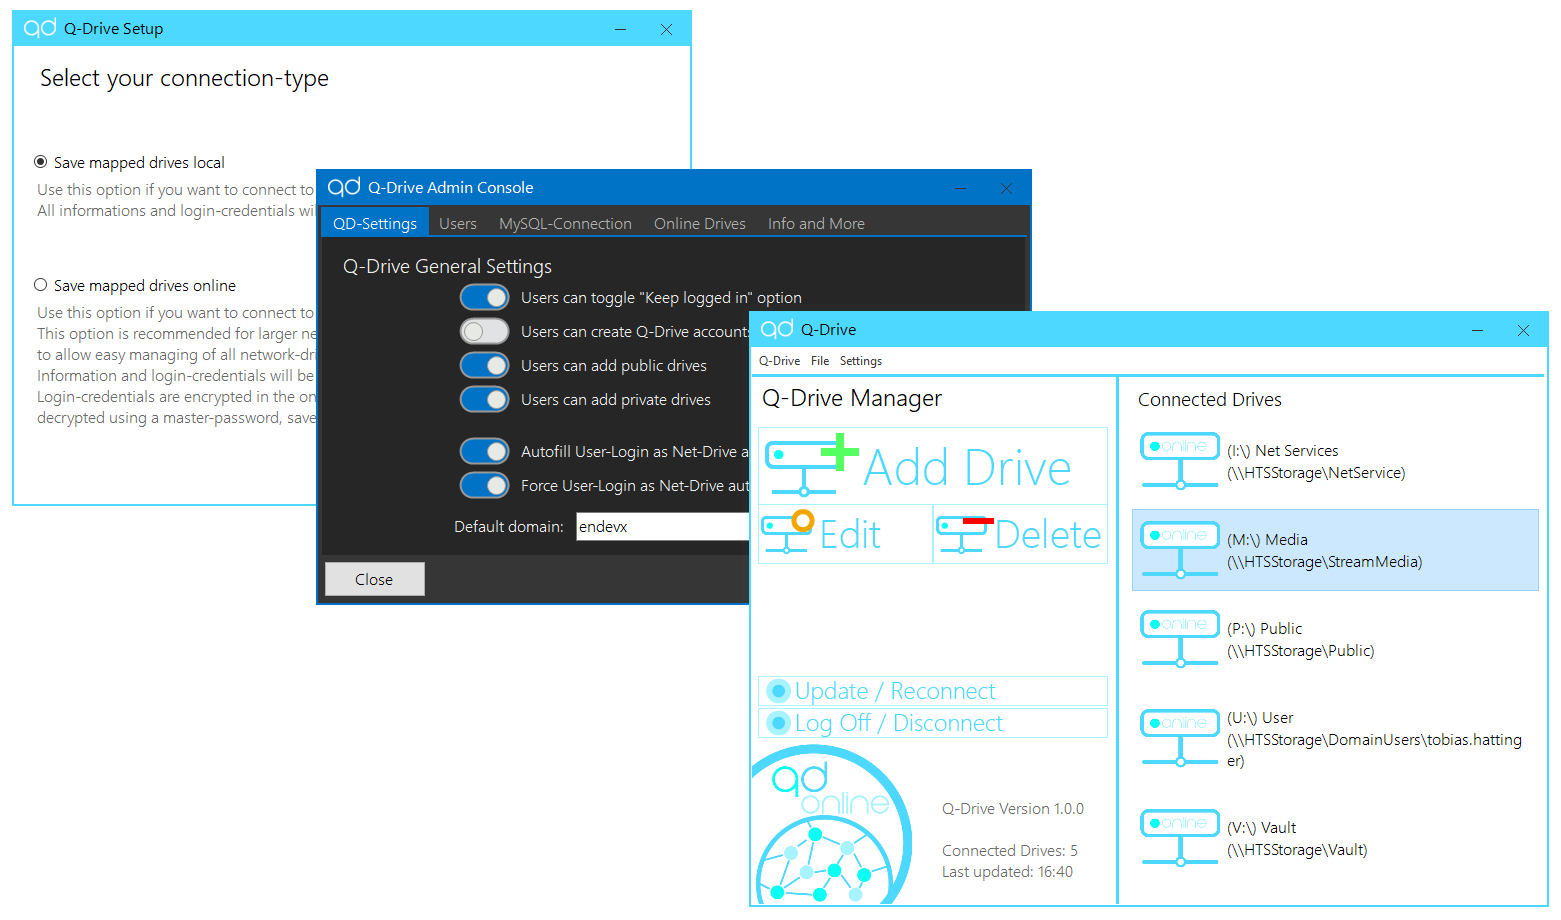Viewport: 1561px width, 920px height.
Task: Click the online drive icon for Public
Action: 1180,639
